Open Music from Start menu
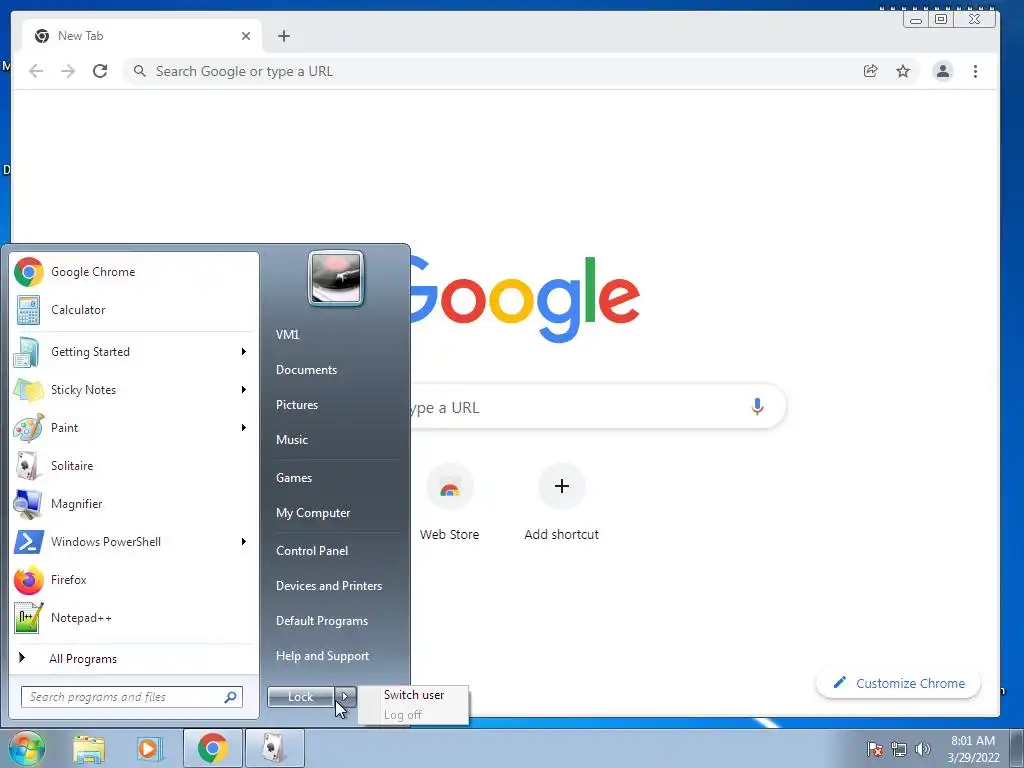 [x=292, y=440]
